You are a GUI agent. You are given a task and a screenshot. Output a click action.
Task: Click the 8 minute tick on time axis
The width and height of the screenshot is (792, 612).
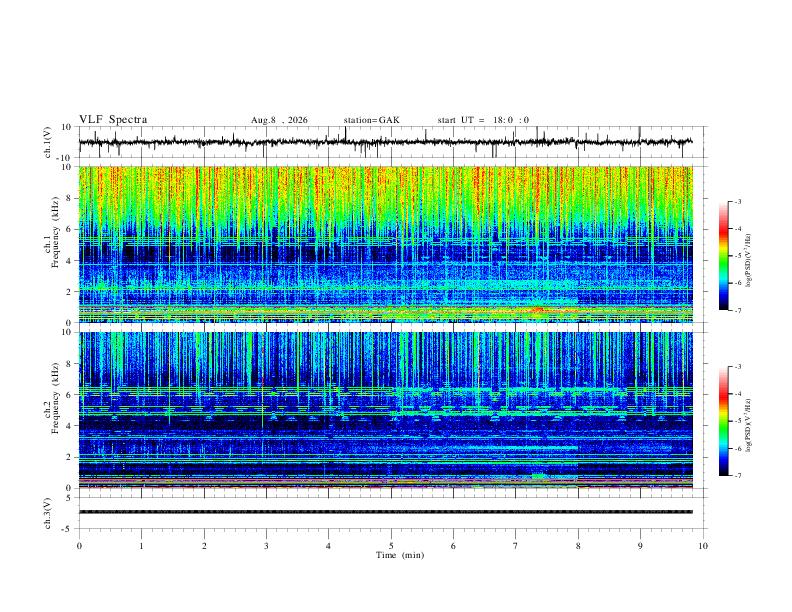coord(578,546)
